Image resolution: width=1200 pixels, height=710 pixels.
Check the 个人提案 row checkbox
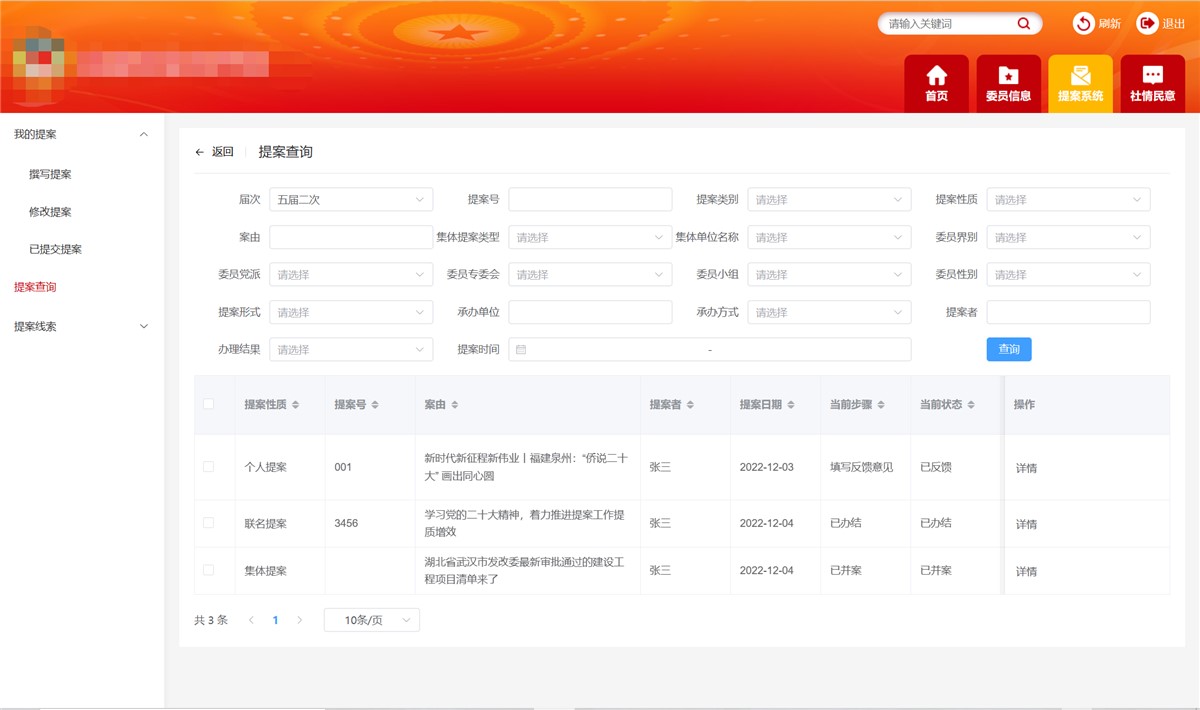208,467
